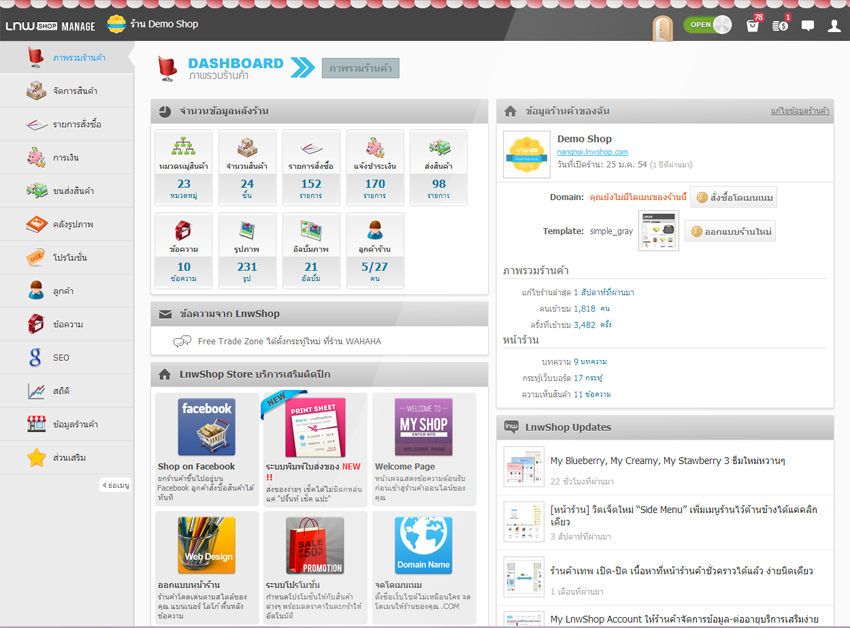Viewport: 850px width, 628px height.
Task: Open visitor count 1,818 link
Action: click(x=591, y=309)
